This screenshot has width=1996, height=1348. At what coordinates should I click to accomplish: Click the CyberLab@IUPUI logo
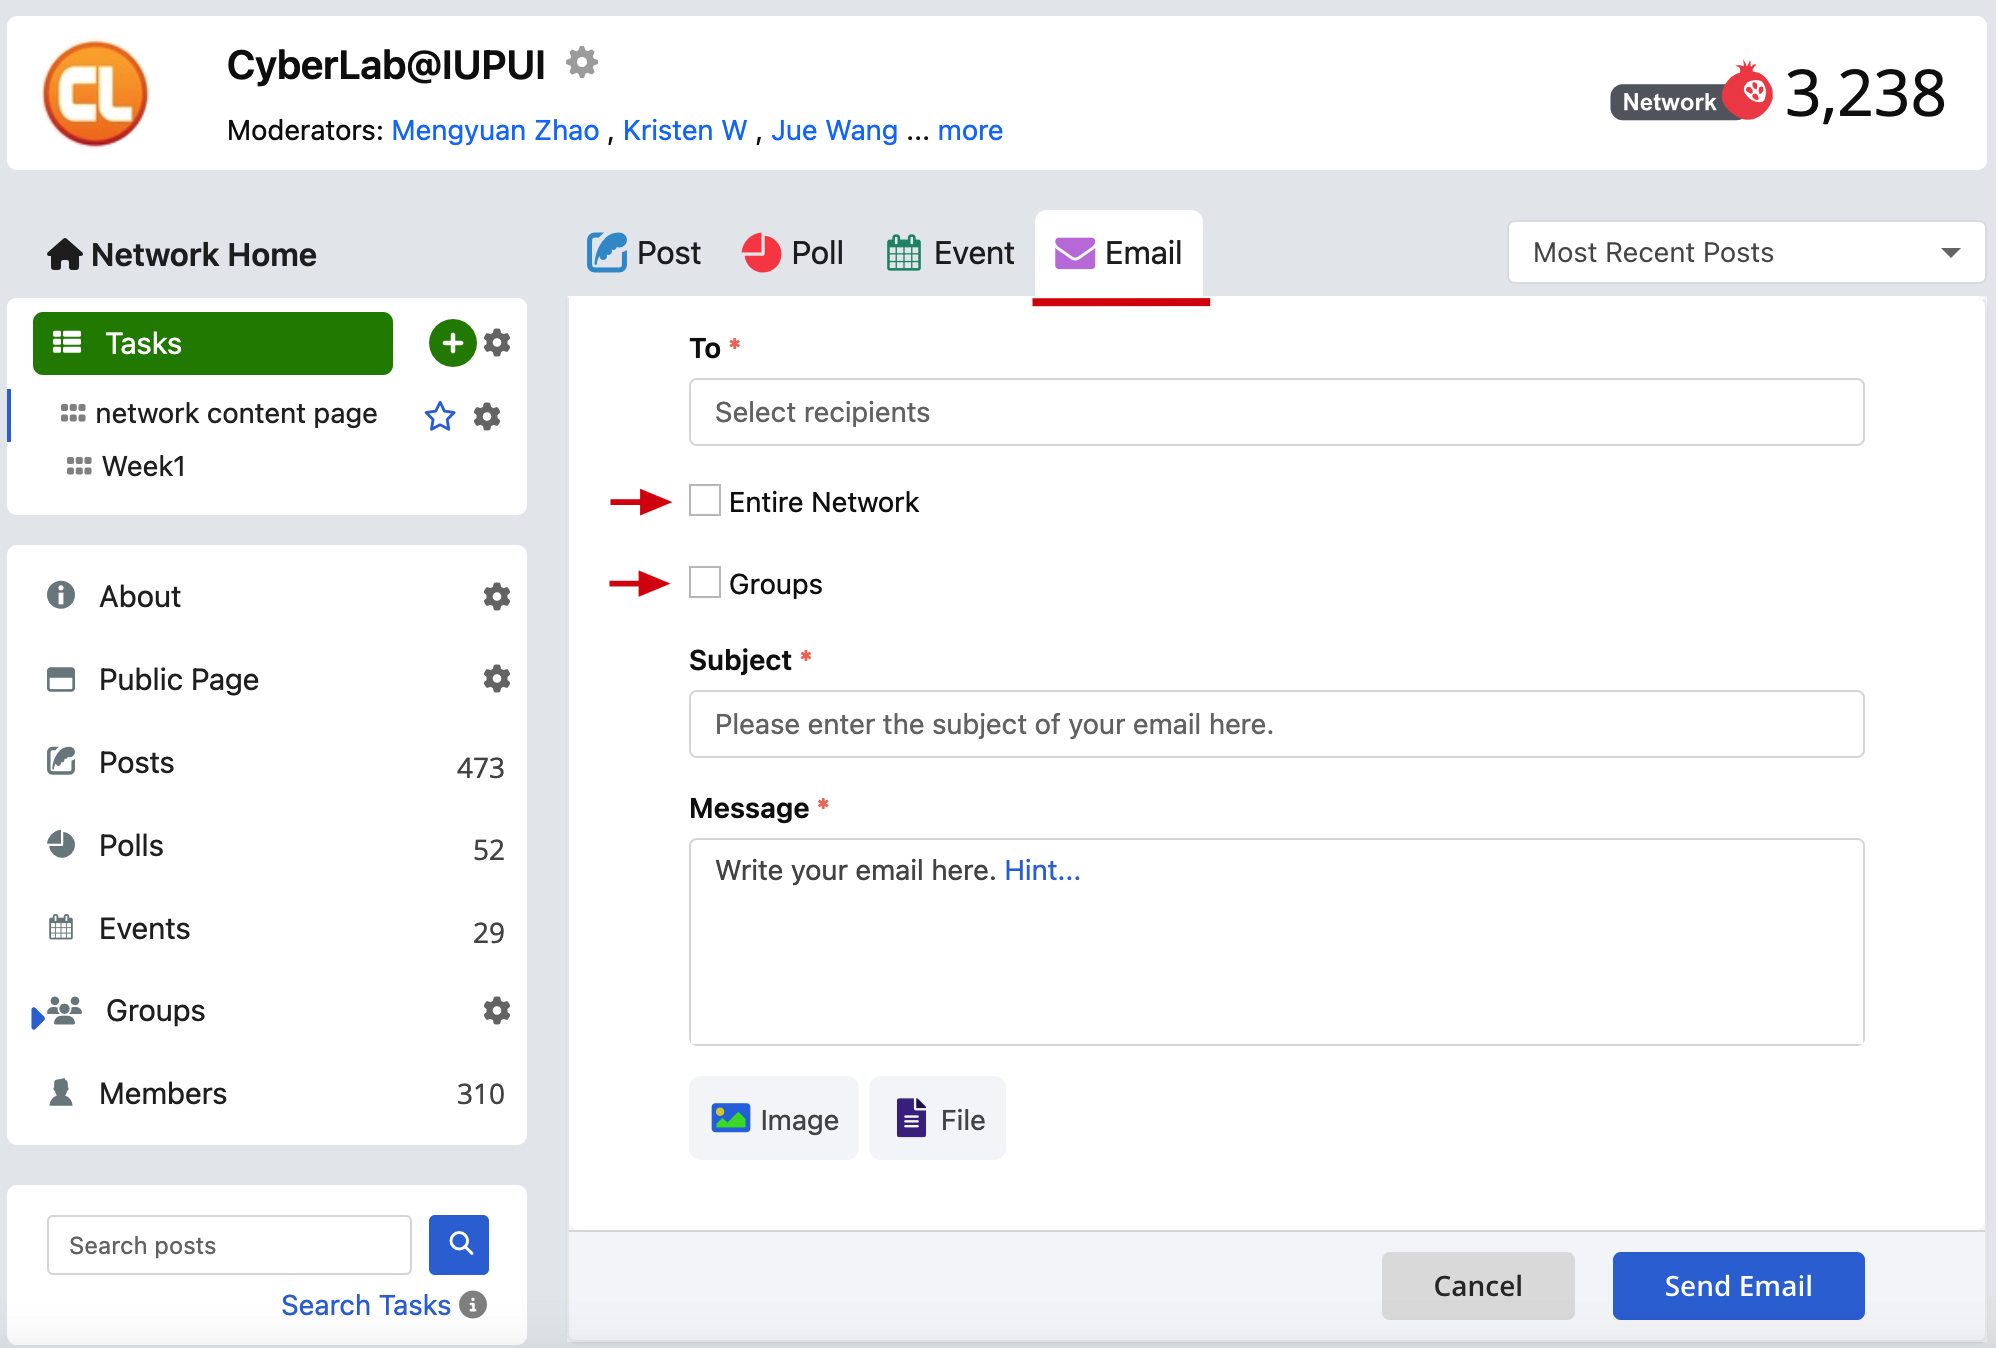96,93
